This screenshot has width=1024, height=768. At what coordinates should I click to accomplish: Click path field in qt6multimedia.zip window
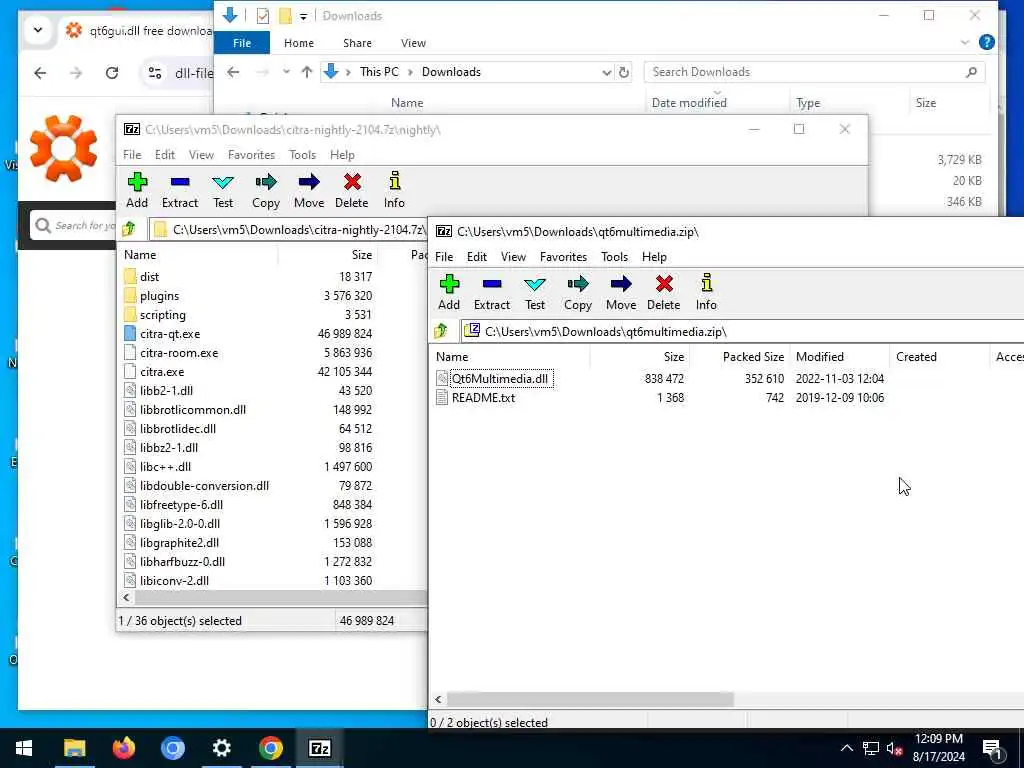tap(742, 331)
